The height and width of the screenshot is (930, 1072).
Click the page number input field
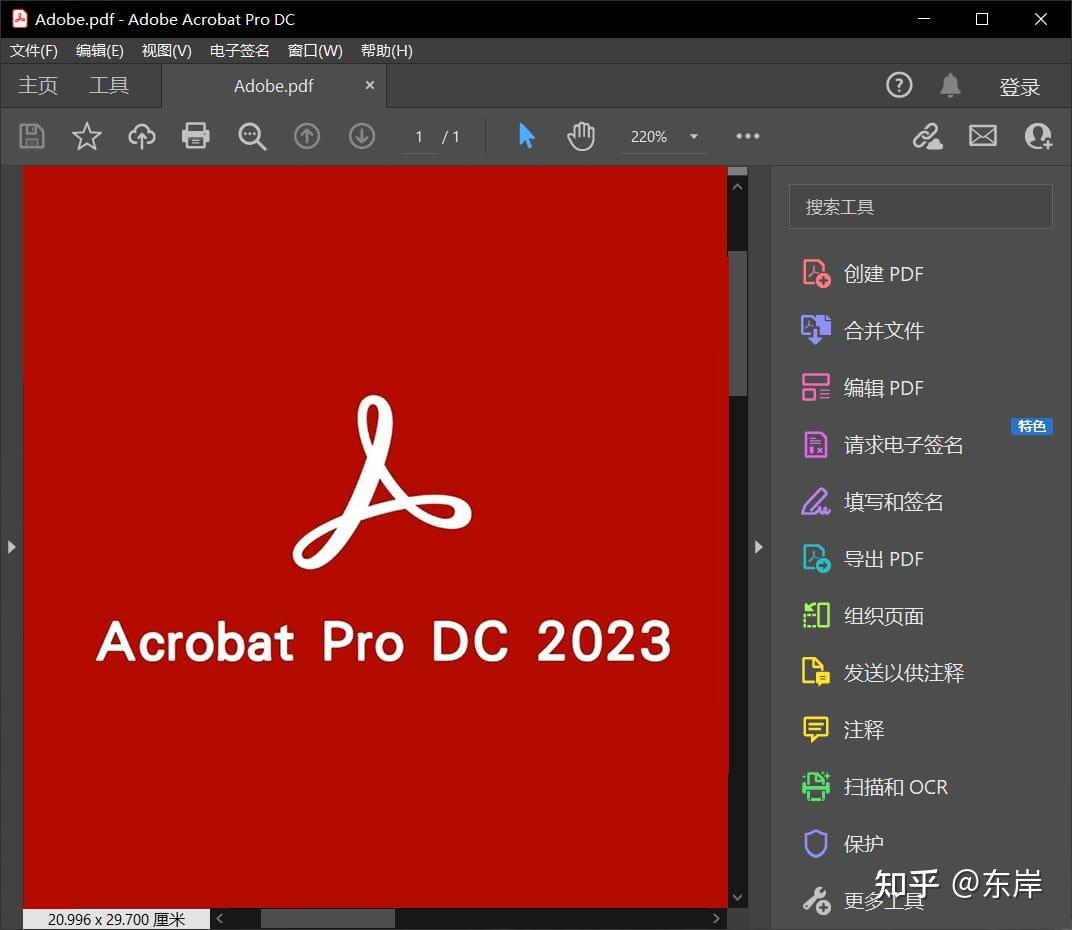pos(418,136)
